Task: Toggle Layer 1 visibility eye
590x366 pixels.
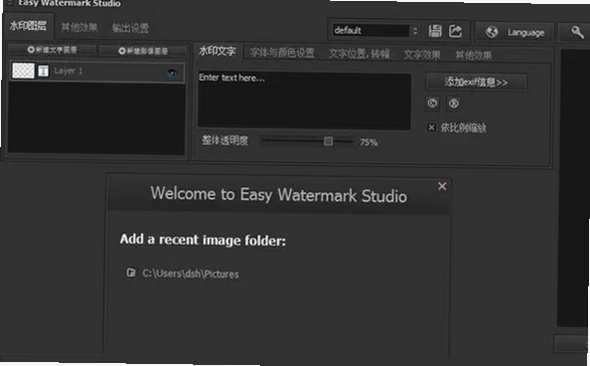Action: 172,73
